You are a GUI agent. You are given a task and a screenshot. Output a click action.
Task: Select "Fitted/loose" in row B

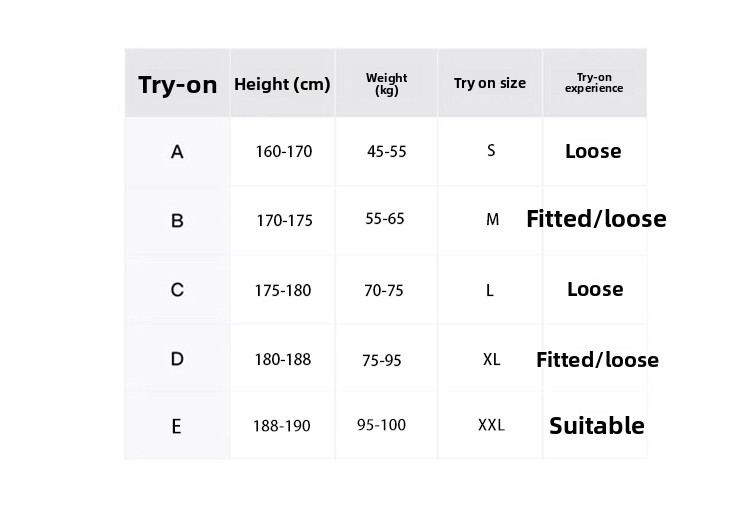(x=596, y=219)
